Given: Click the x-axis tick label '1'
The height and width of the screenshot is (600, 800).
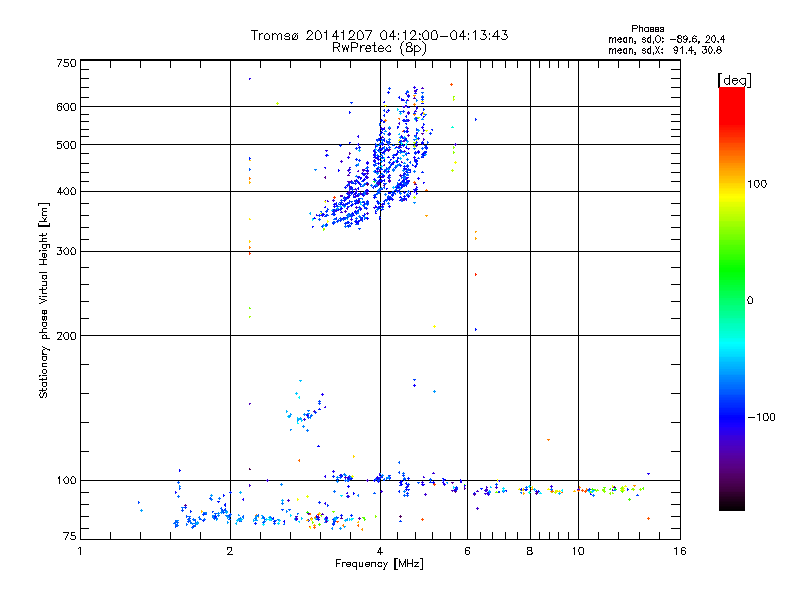Looking at the screenshot, I should (80, 551).
